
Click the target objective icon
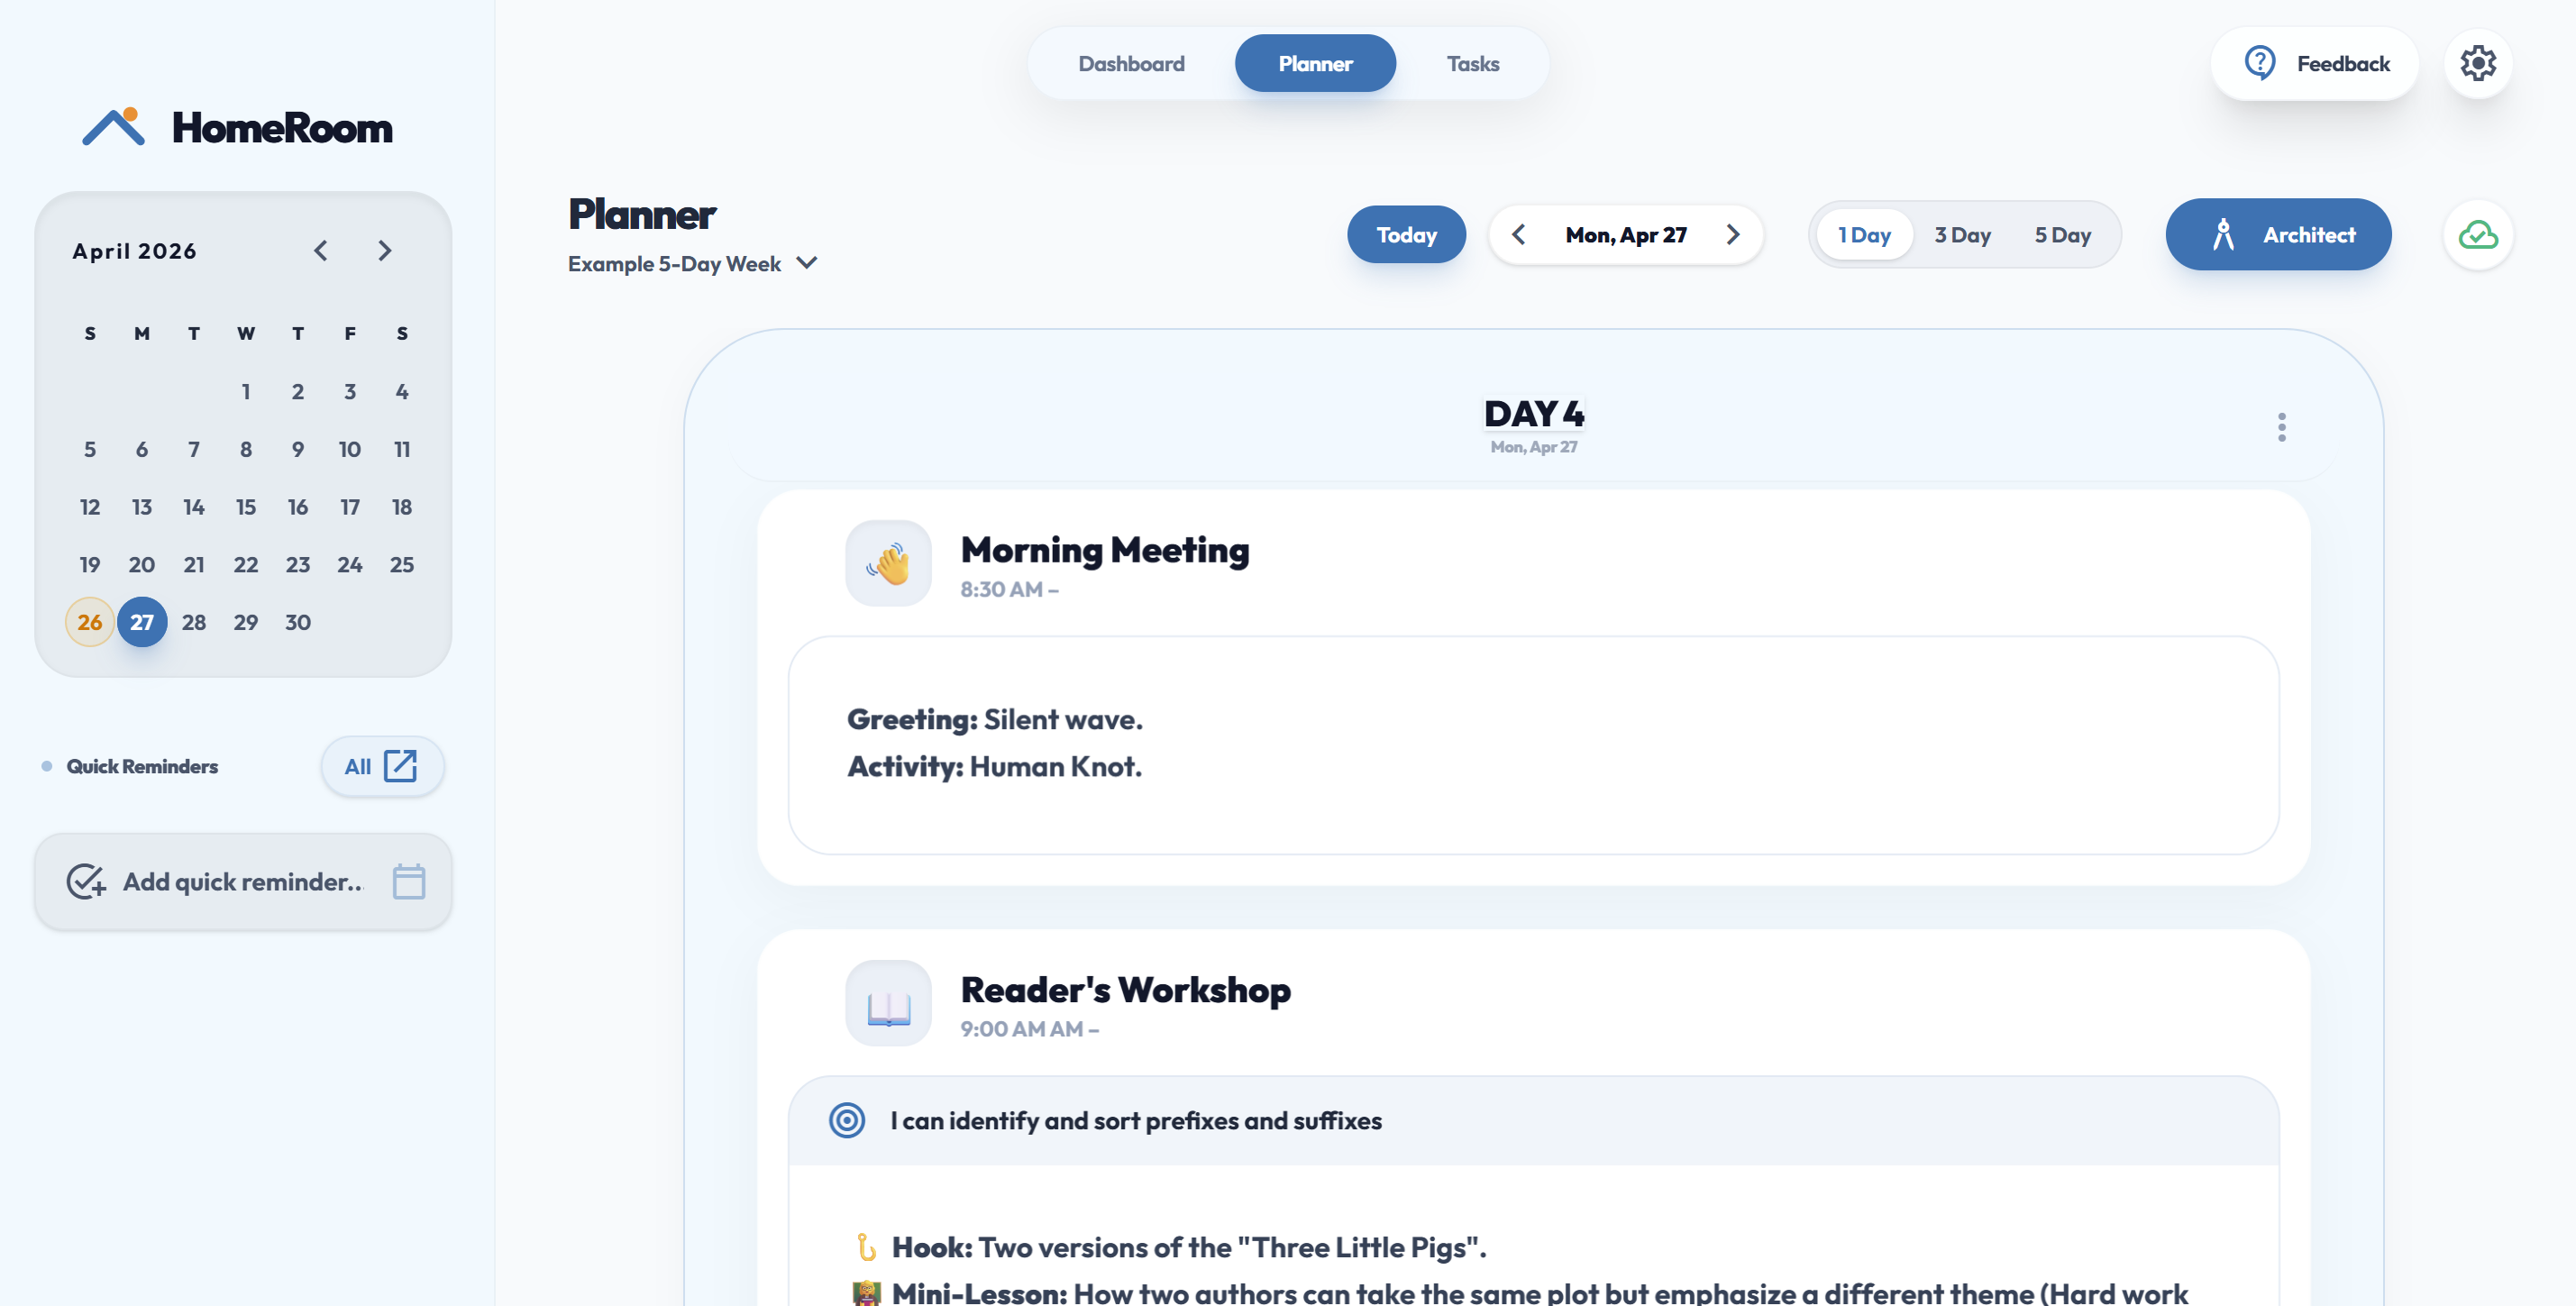[x=847, y=1120]
